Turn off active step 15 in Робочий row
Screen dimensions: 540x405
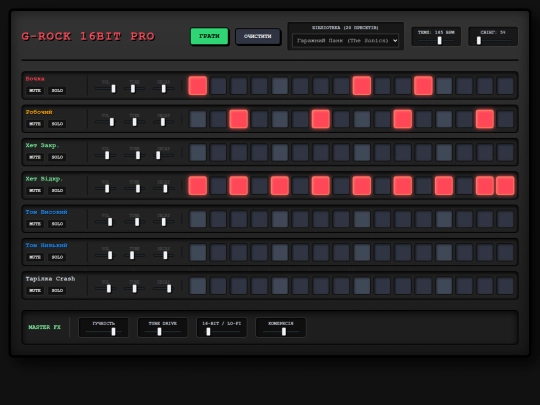coord(485,119)
